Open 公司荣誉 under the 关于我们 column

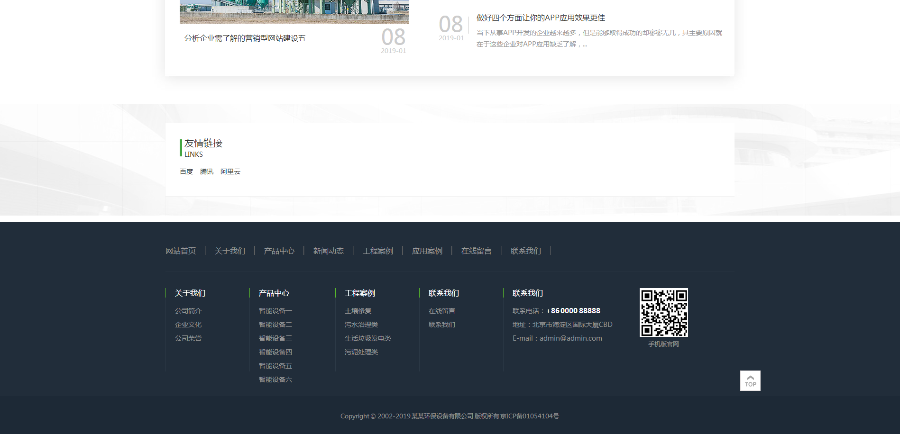point(188,338)
